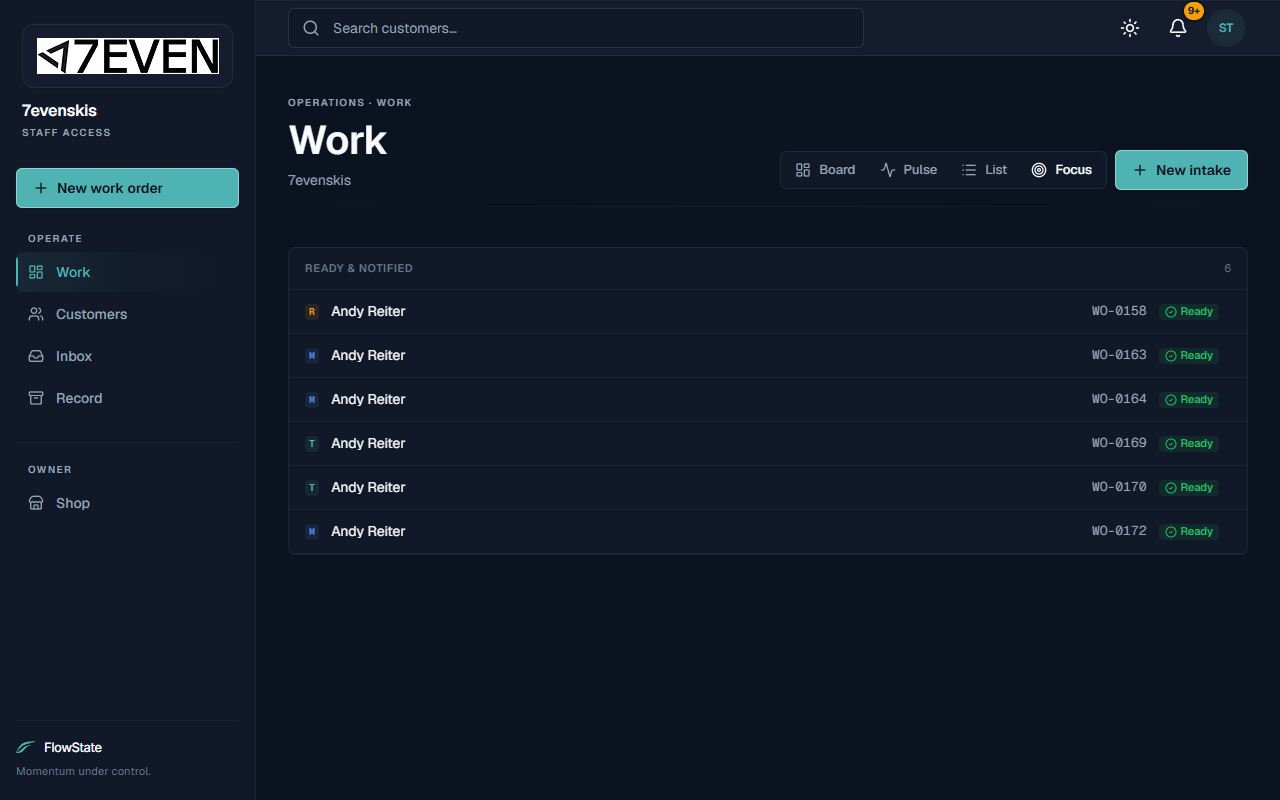The height and width of the screenshot is (800, 1280).
Task: Click work order number WO-0170
Action: (1119, 487)
